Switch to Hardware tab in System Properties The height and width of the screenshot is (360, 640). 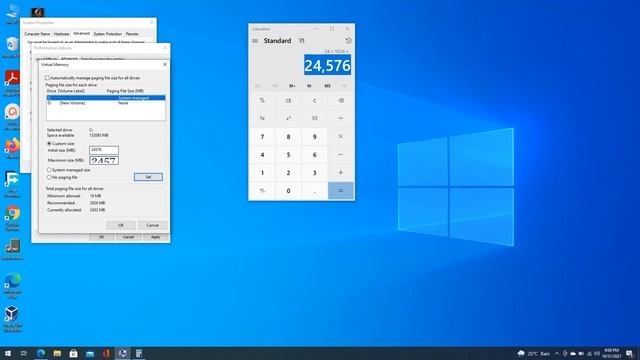coord(61,34)
